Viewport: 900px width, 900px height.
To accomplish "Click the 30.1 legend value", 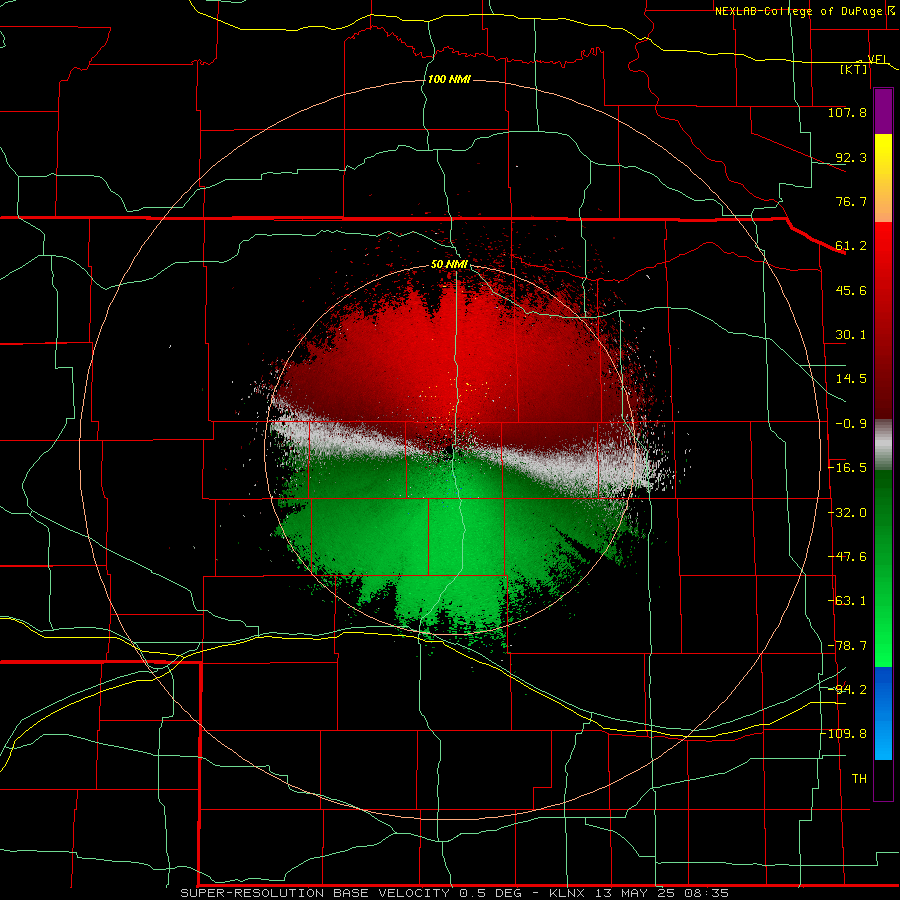I will click(851, 335).
